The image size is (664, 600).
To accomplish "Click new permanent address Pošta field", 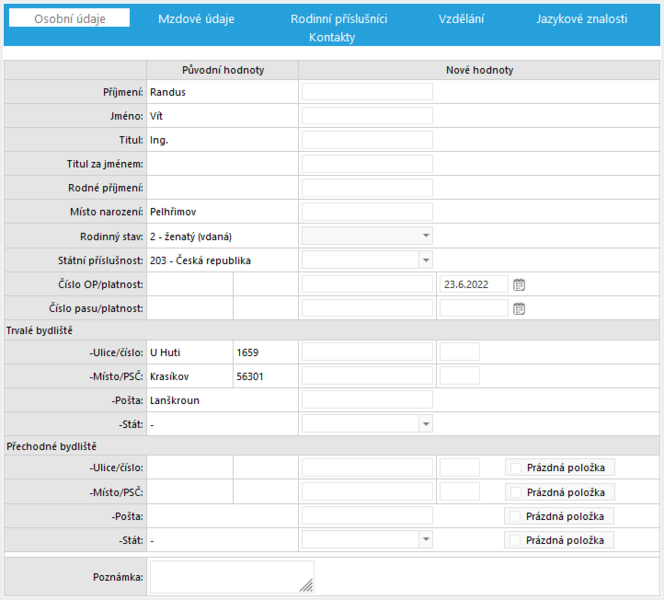I will click(367, 400).
